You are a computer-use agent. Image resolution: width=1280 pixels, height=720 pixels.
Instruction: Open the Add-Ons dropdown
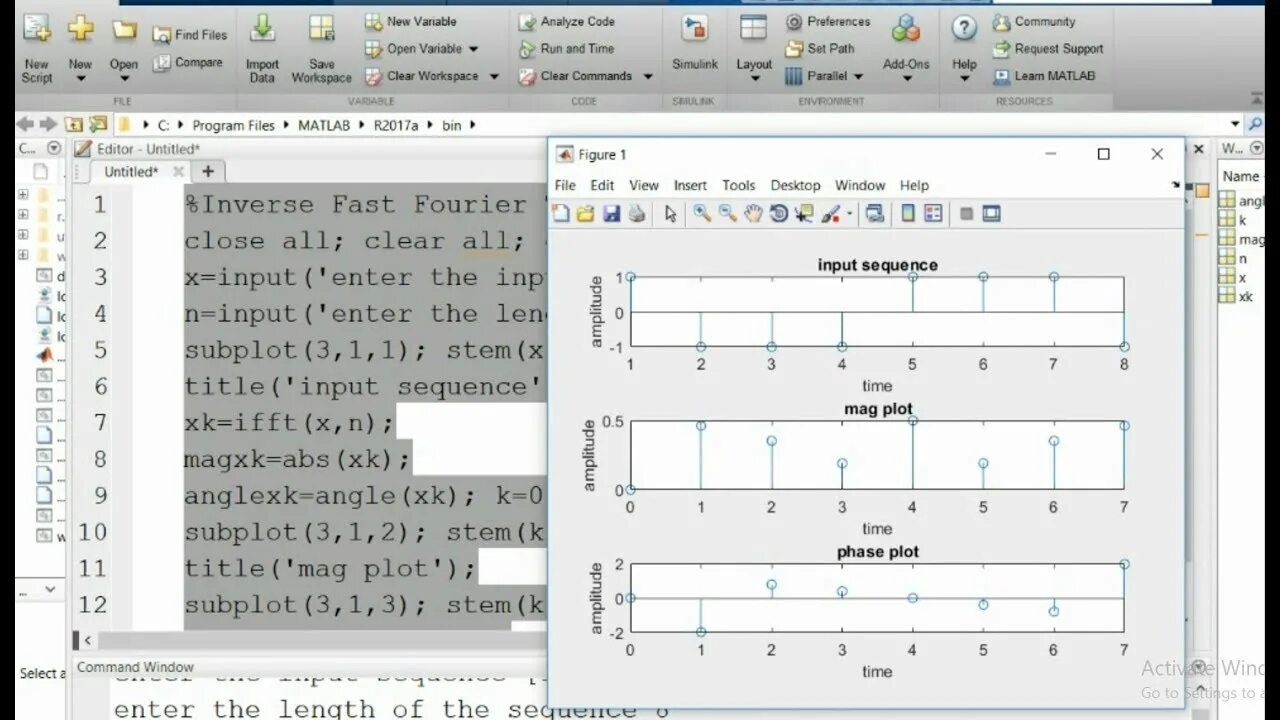(x=906, y=78)
